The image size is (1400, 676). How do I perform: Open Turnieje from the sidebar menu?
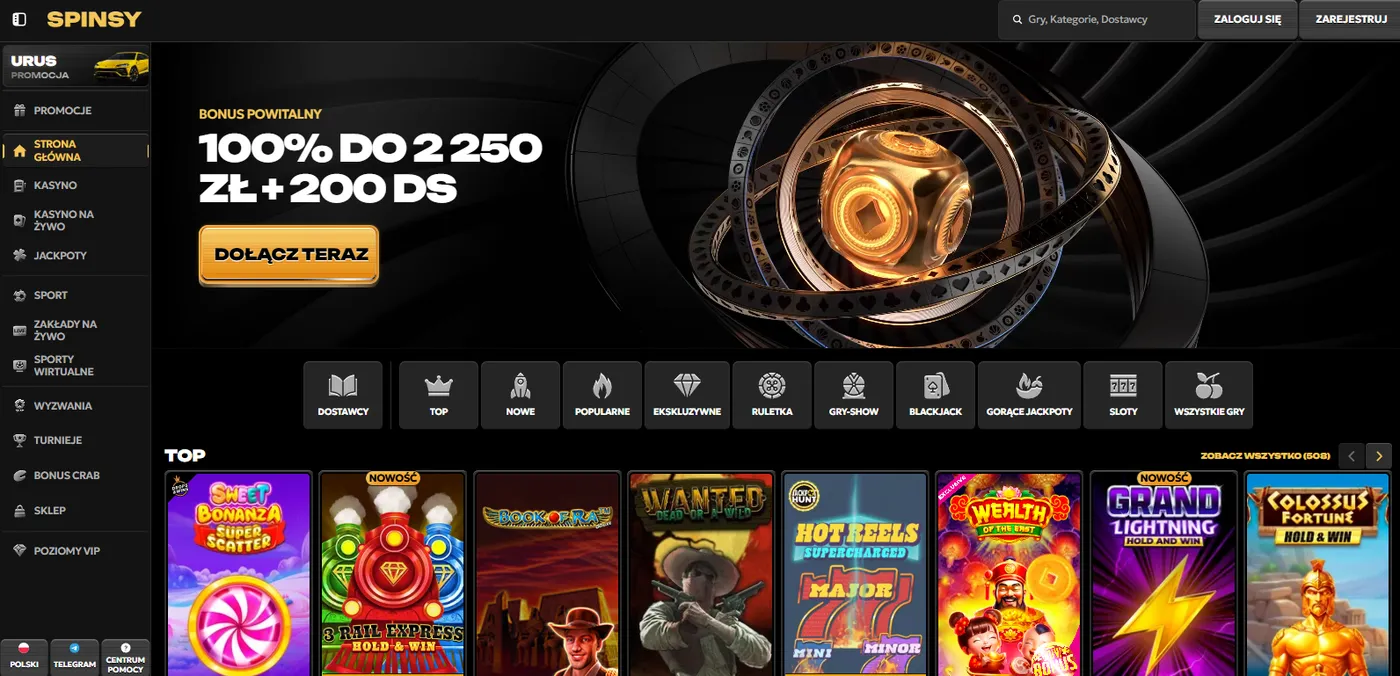(58, 440)
